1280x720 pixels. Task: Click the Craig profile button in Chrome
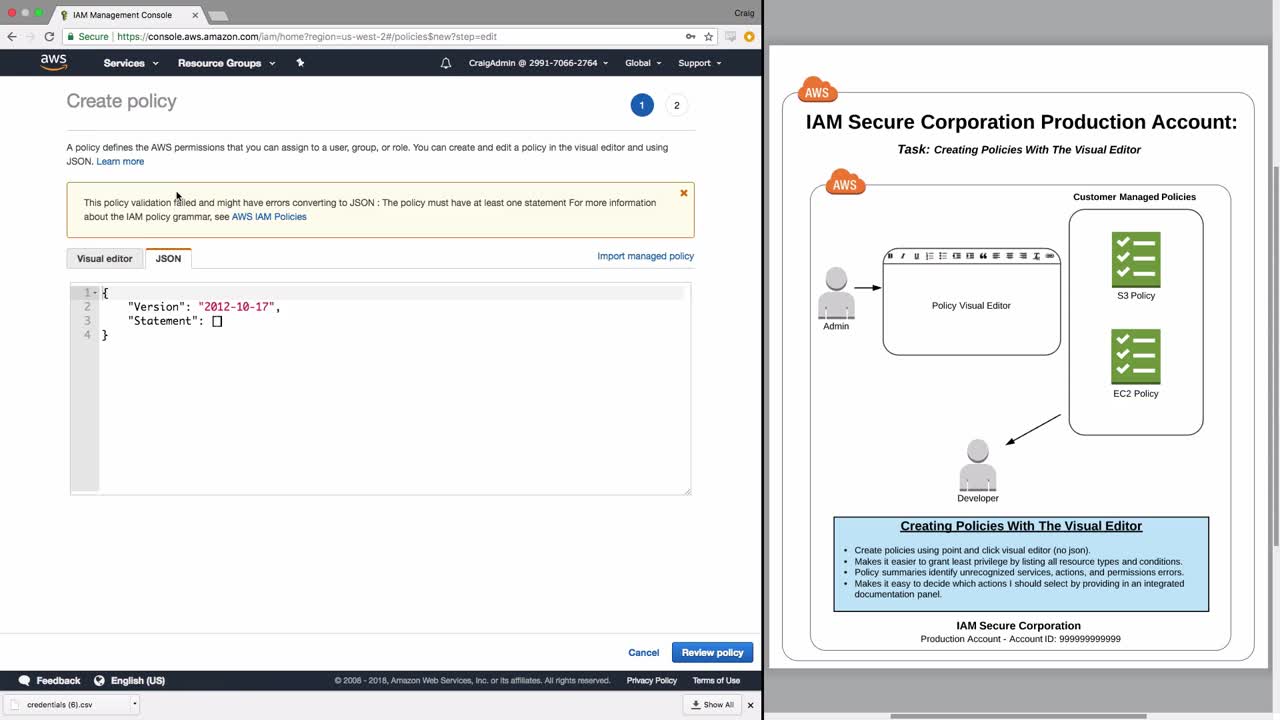[x=744, y=13]
